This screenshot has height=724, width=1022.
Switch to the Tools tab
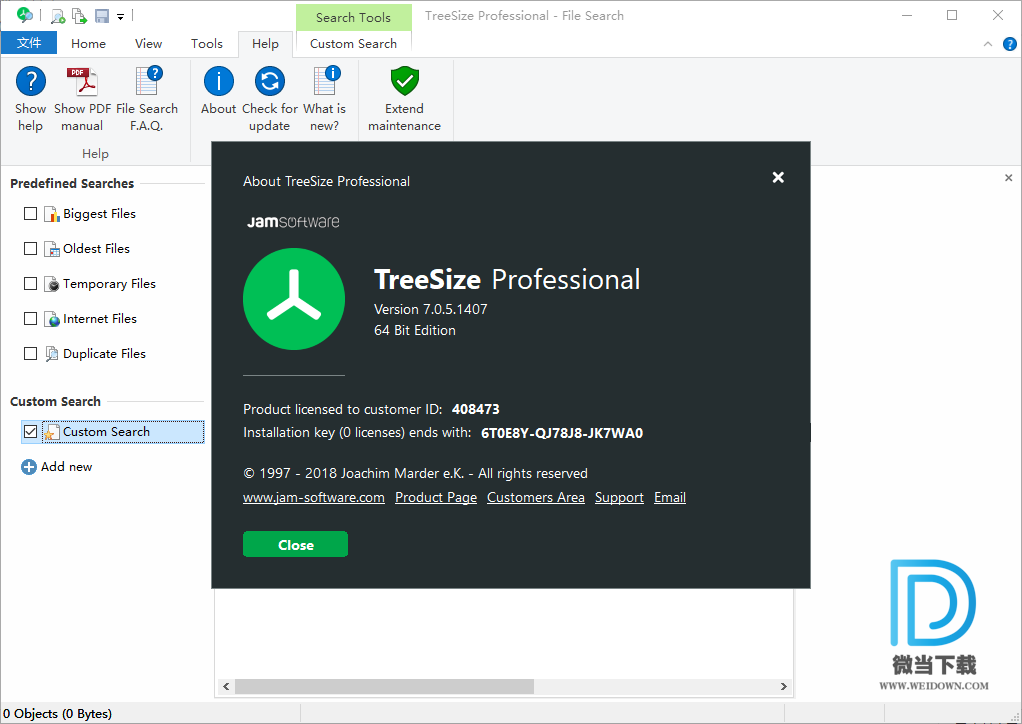click(x=207, y=44)
